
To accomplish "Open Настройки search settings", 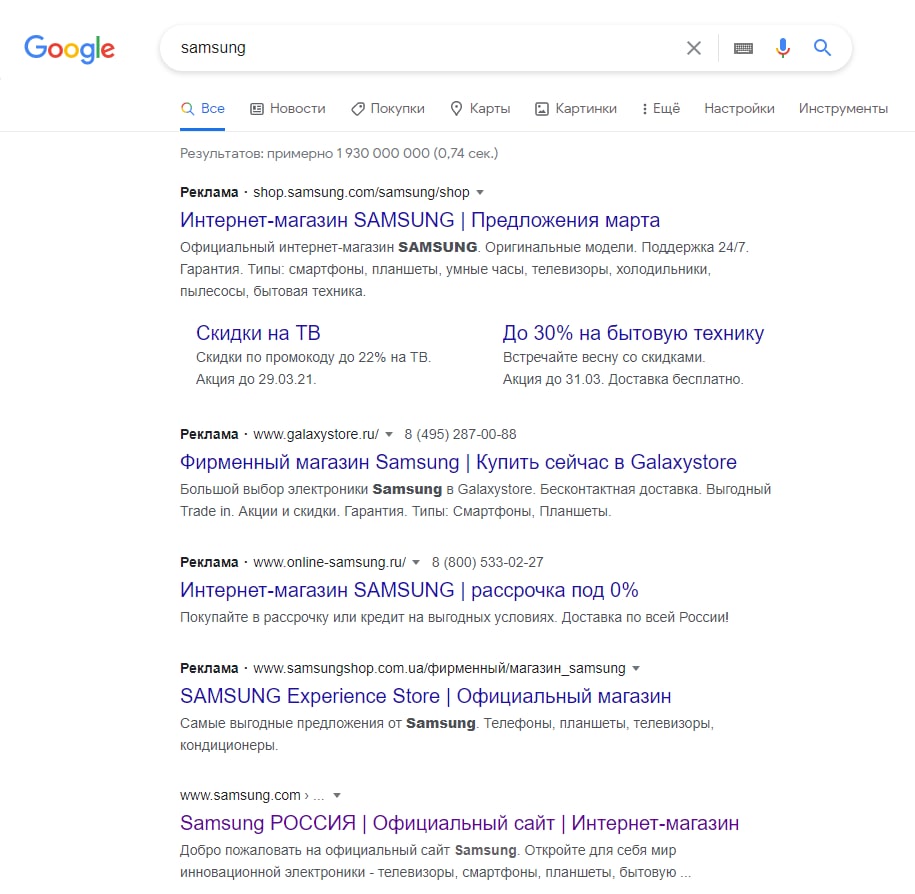I will point(739,108).
